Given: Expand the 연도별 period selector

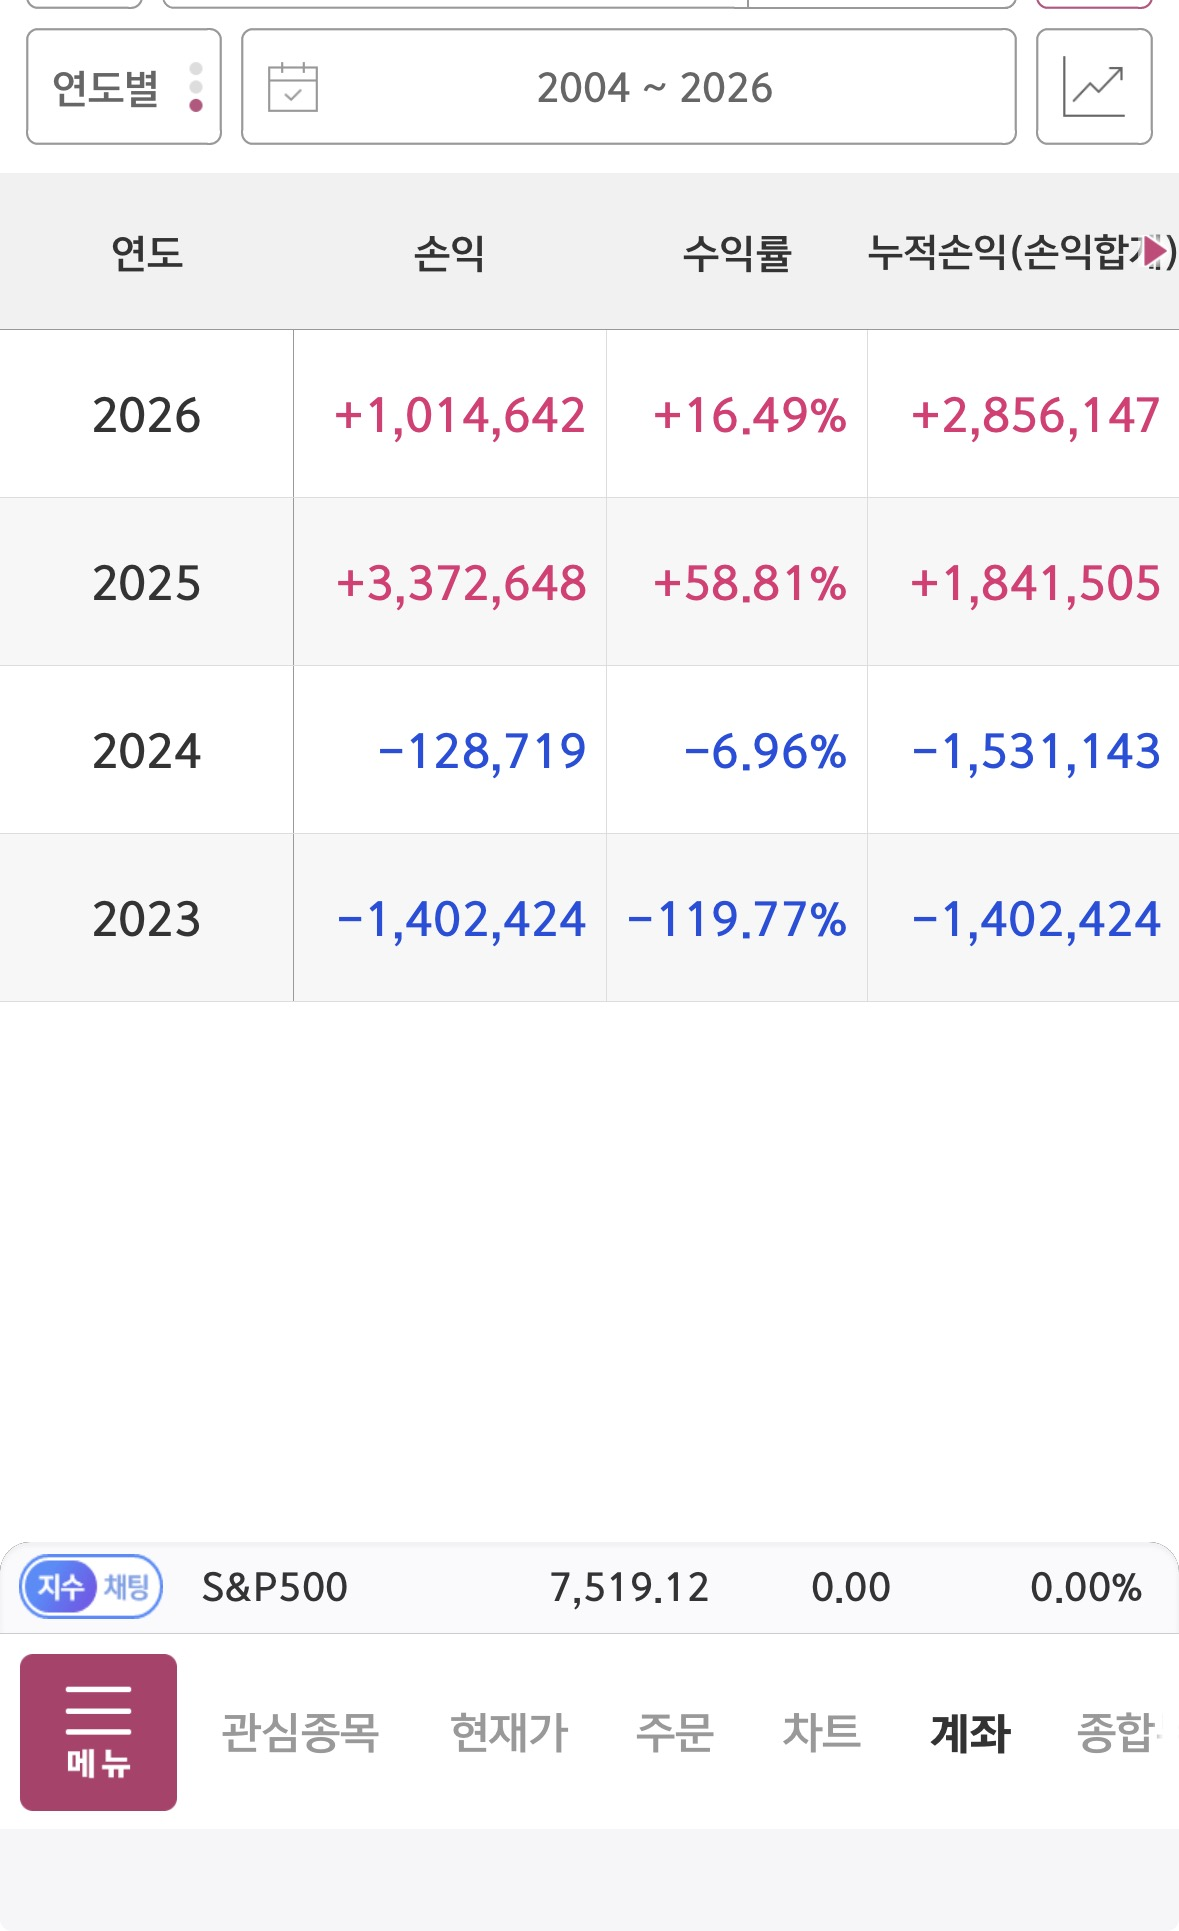Looking at the screenshot, I should (x=124, y=87).
